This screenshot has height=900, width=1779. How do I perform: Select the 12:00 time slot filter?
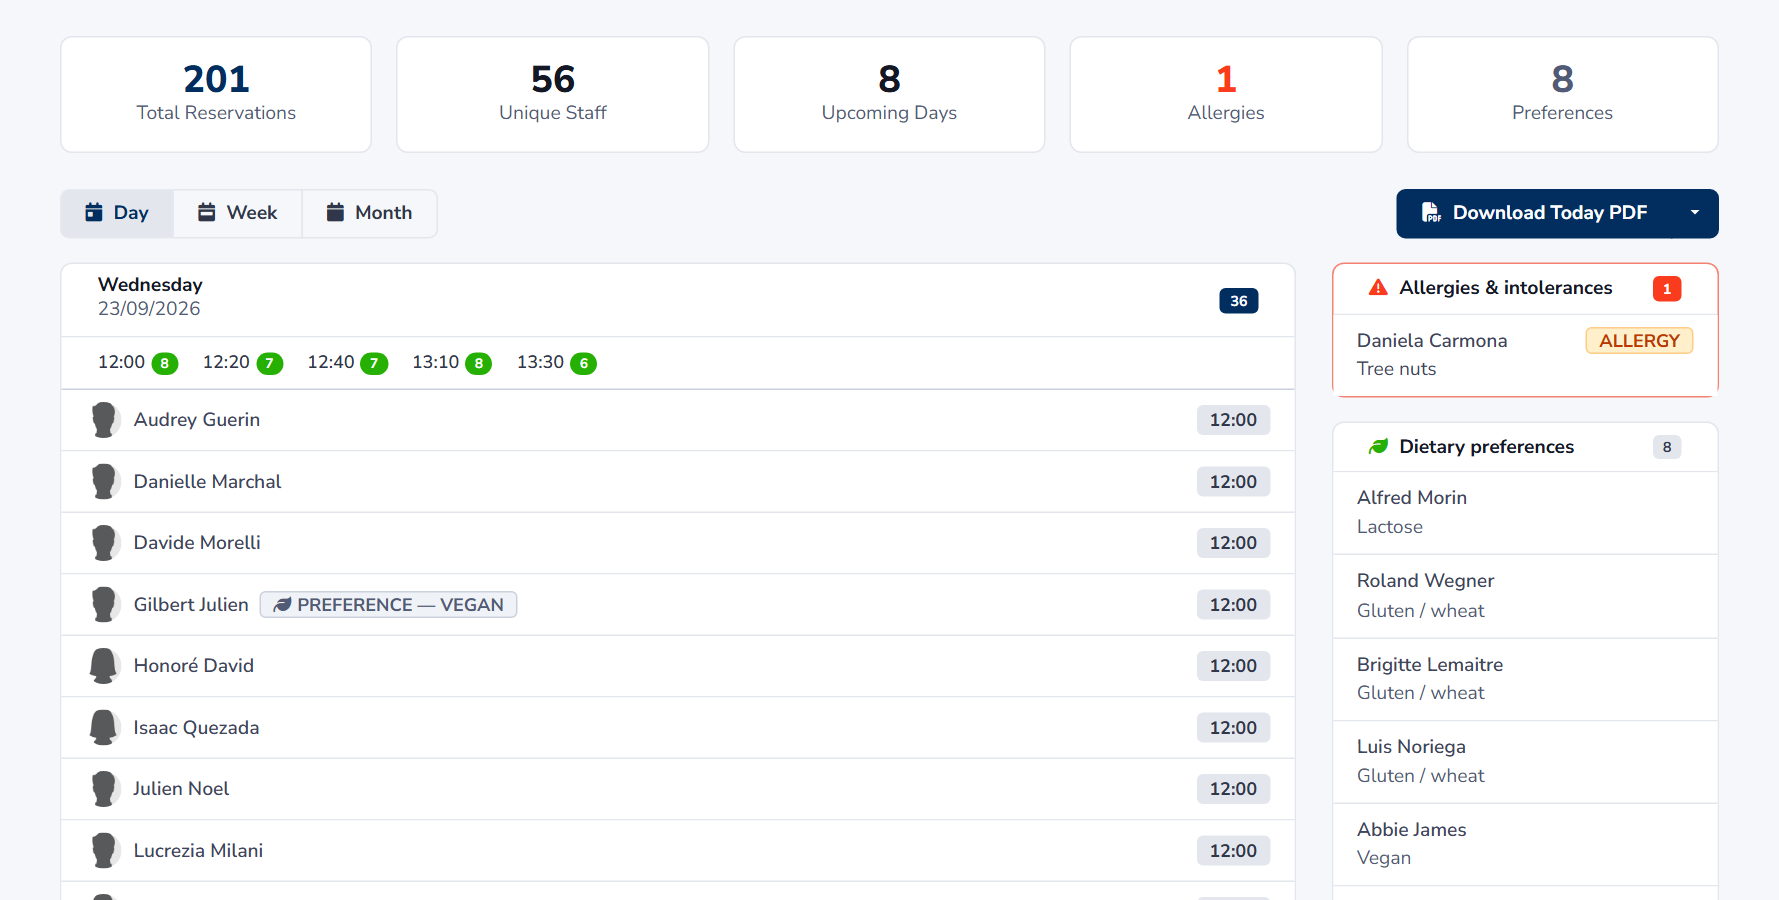[x=138, y=362]
